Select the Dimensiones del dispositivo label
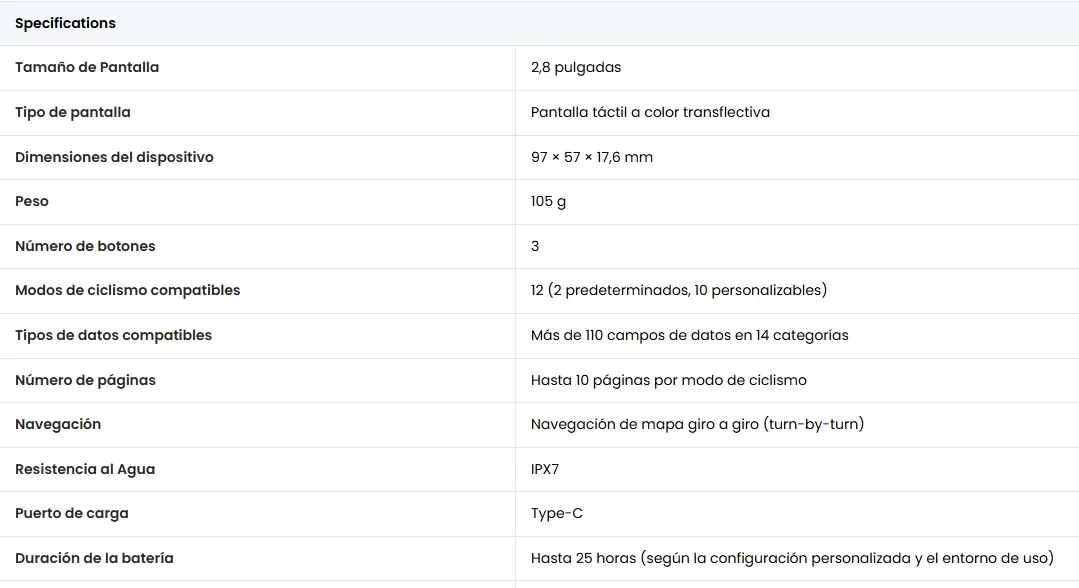The image size is (1079, 588). [114, 157]
